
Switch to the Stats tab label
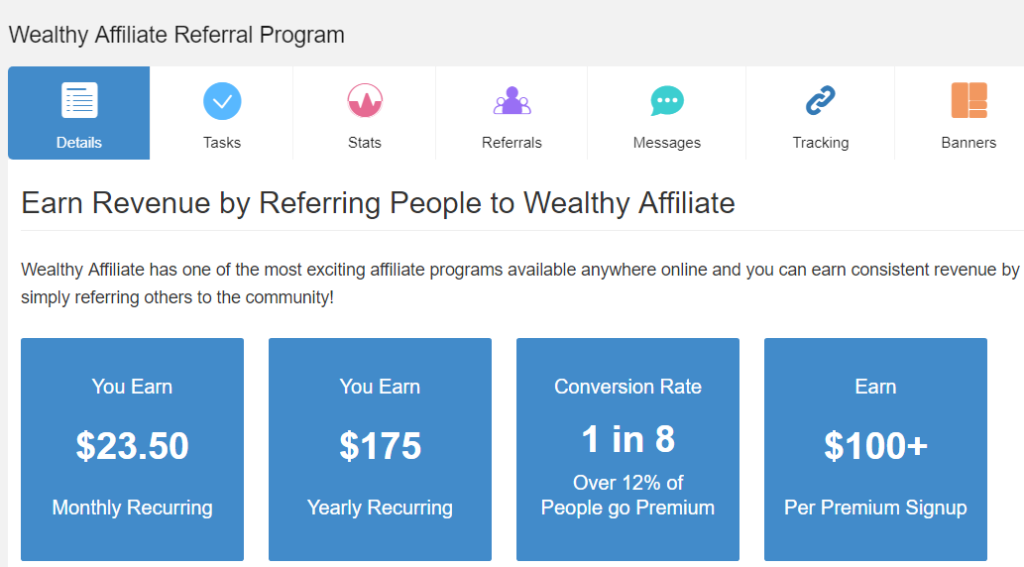coord(364,142)
